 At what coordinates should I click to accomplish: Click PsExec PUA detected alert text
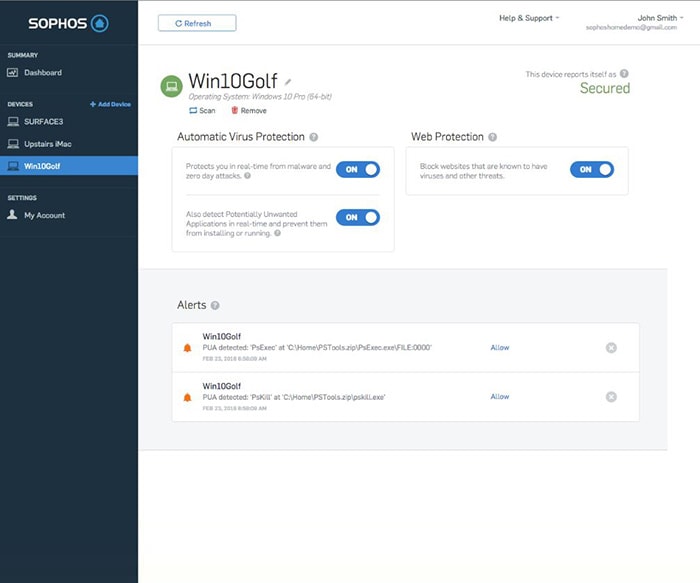coord(317,347)
